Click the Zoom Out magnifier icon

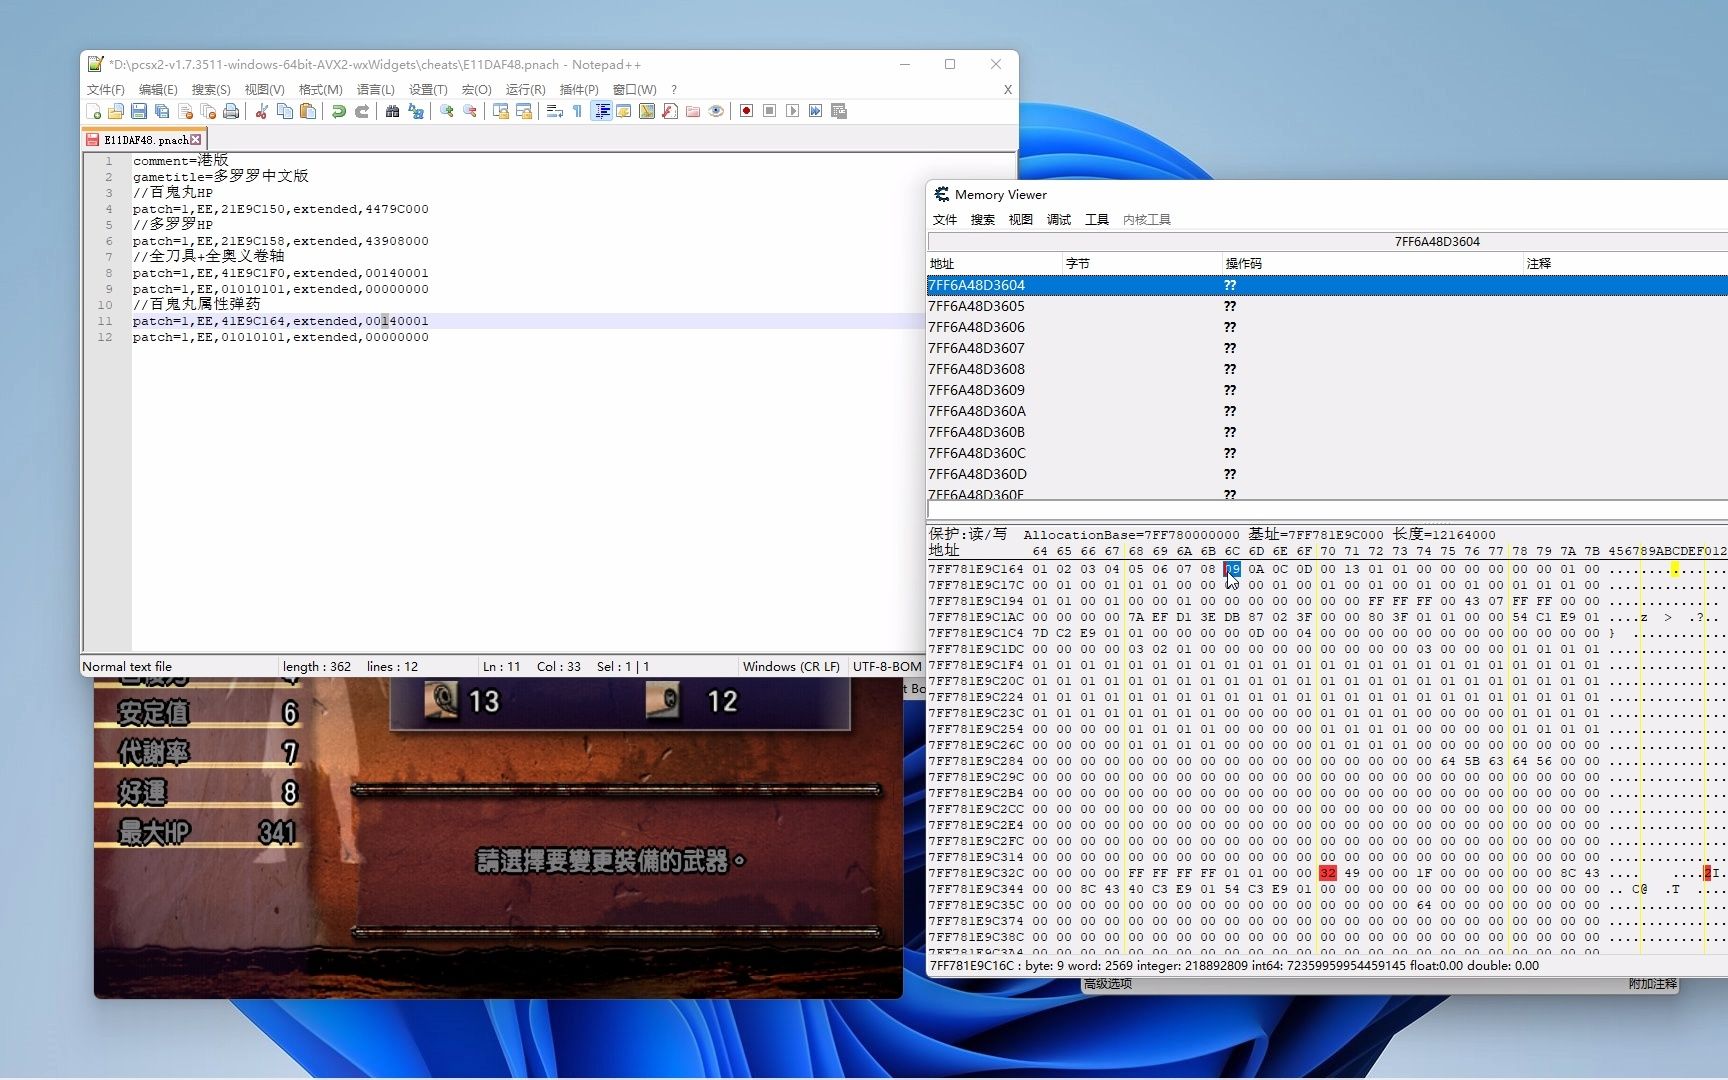pos(470,111)
